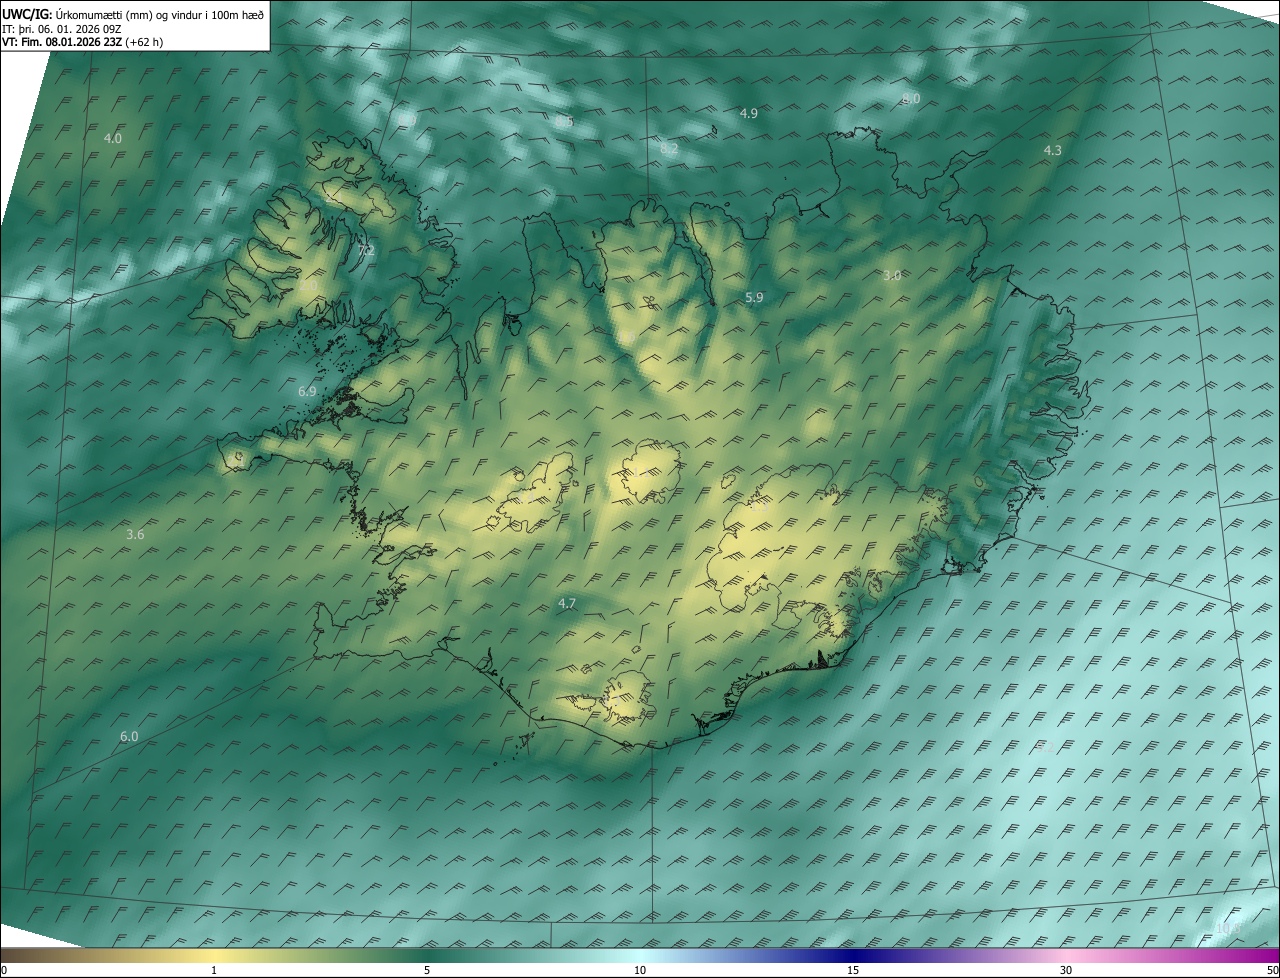This screenshot has height=978, width=1280.
Task: Click the 4.0 value label on the map
Action: 113,139
